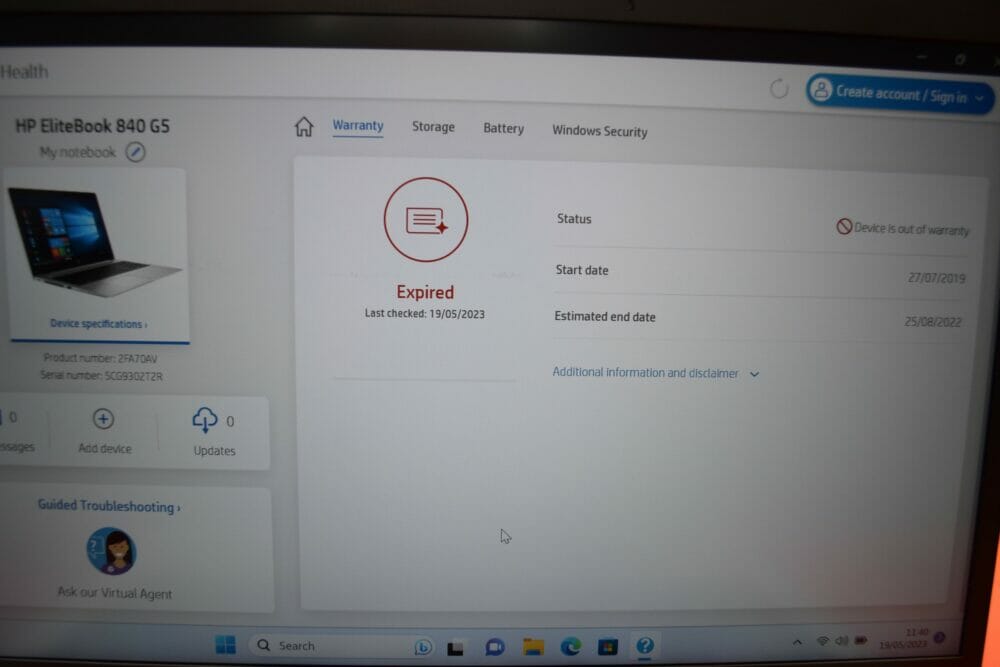Show hidden system tray icons
The image size is (1000, 667).
[x=797, y=641]
